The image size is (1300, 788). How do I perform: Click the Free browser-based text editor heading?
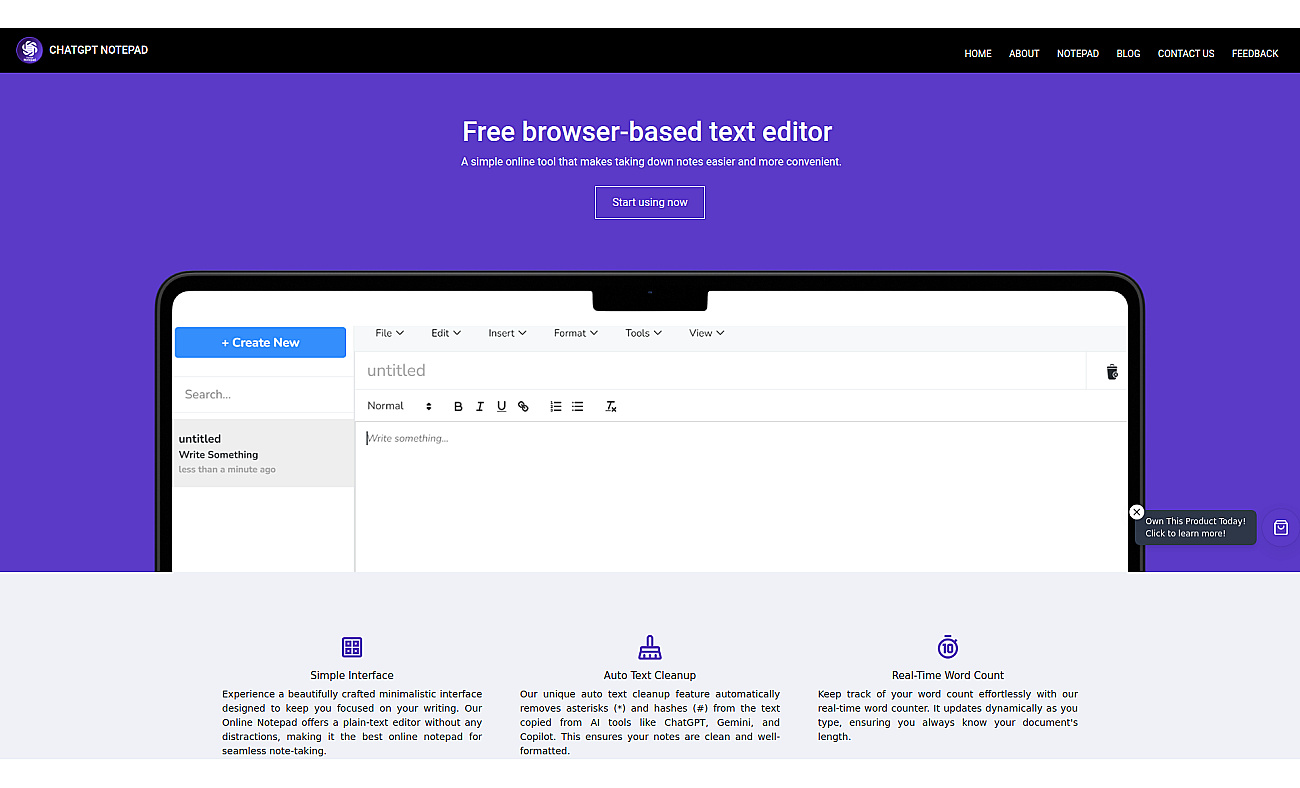pos(647,131)
